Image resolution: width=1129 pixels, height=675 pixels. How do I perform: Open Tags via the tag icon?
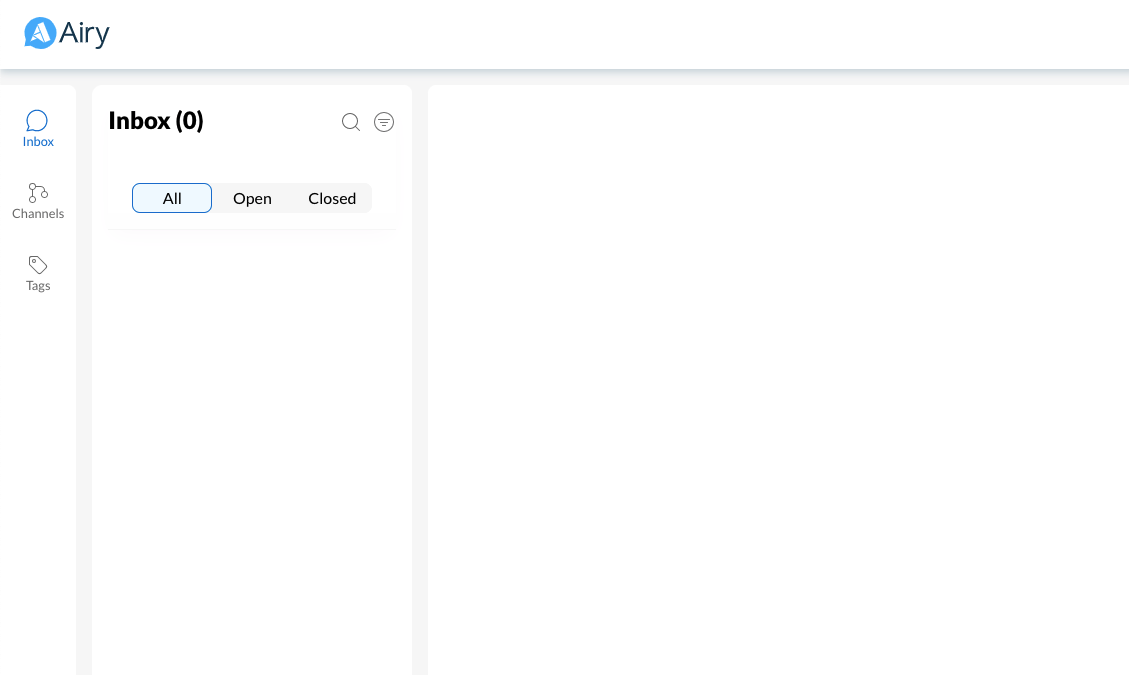click(38, 265)
